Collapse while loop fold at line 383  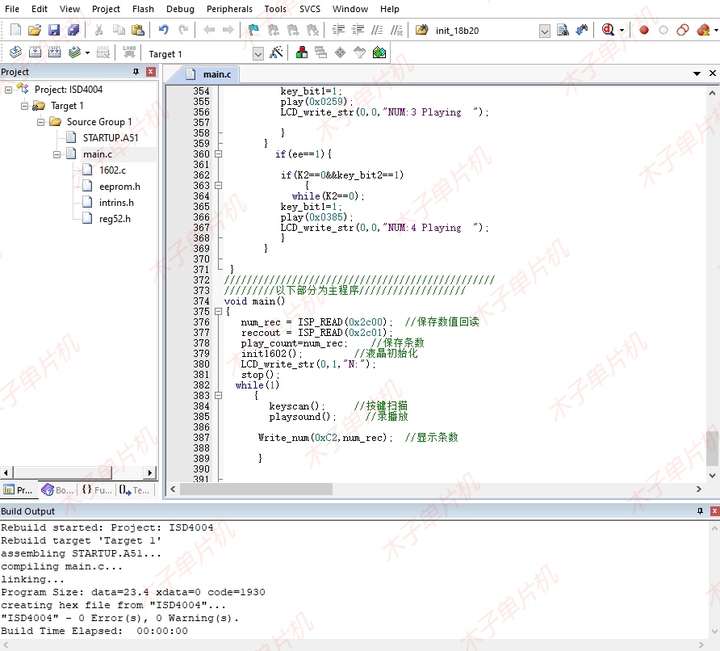coord(219,395)
